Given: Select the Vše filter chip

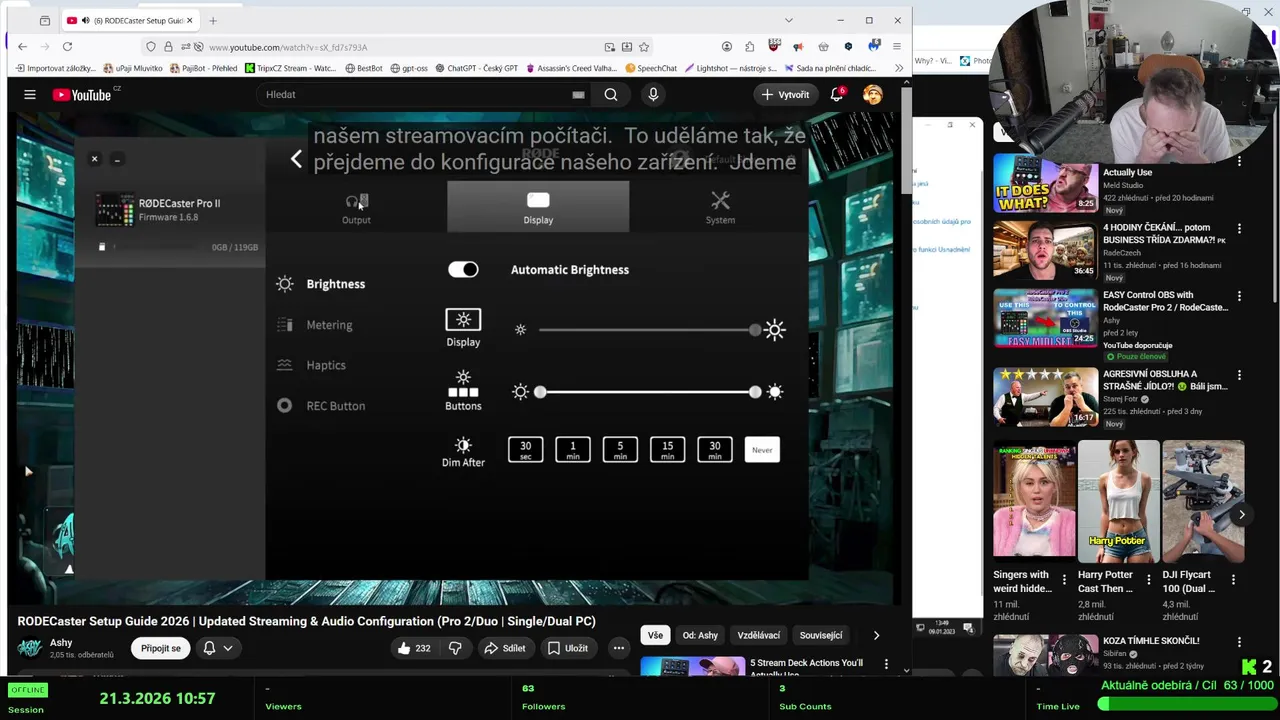Looking at the screenshot, I should [655, 635].
